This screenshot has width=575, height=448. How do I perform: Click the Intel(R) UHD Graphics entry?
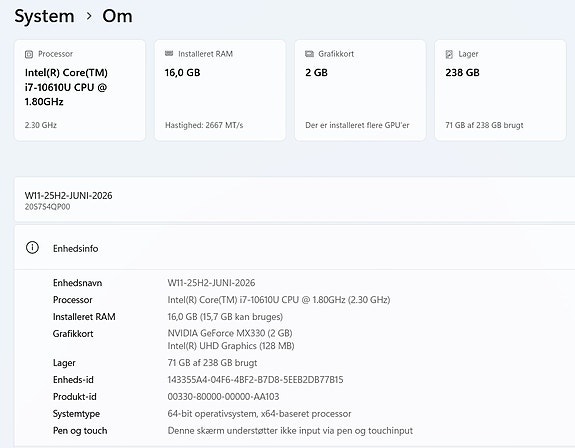coord(231,346)
